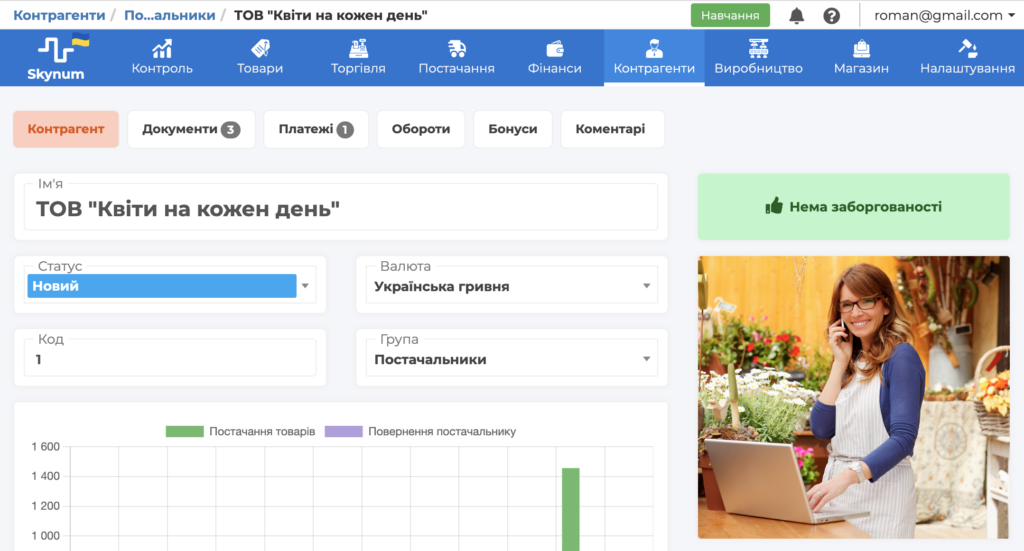1024x551 pixels.
Task: Open the Контрагенти section
Action: [x=654, y=57]
